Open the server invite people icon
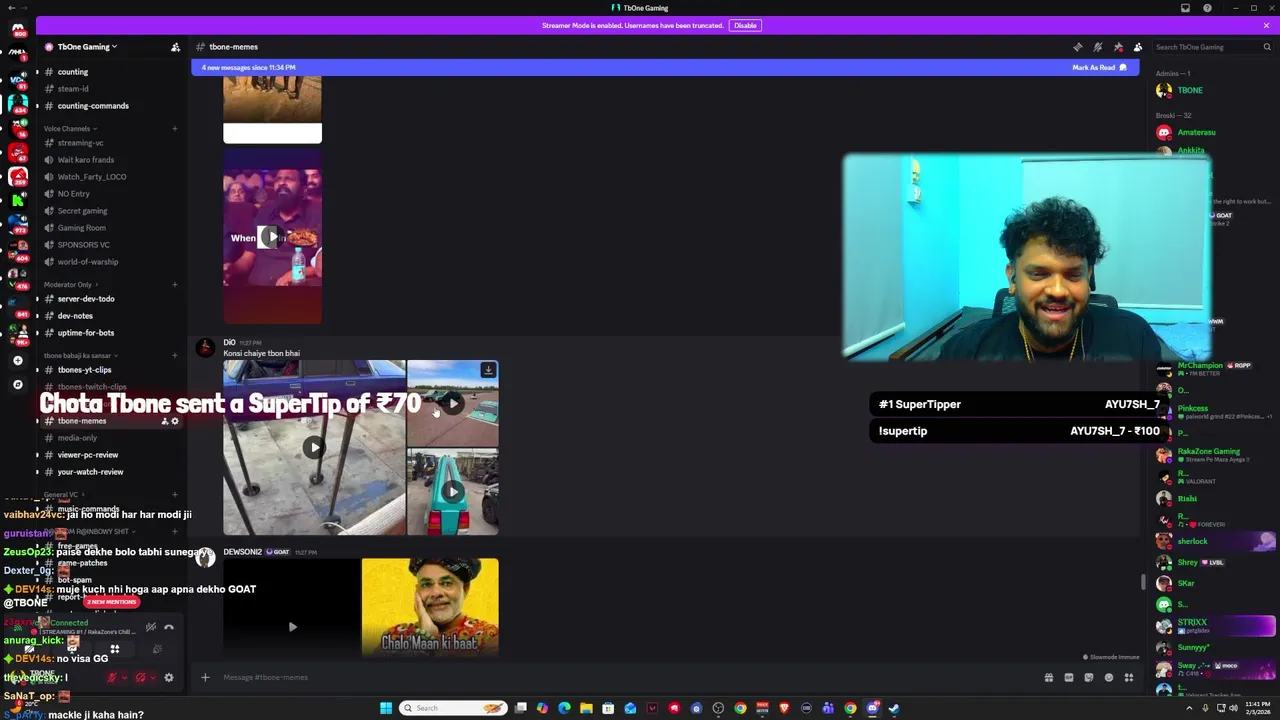This screenshot has height=720, width=1280. 175,47
